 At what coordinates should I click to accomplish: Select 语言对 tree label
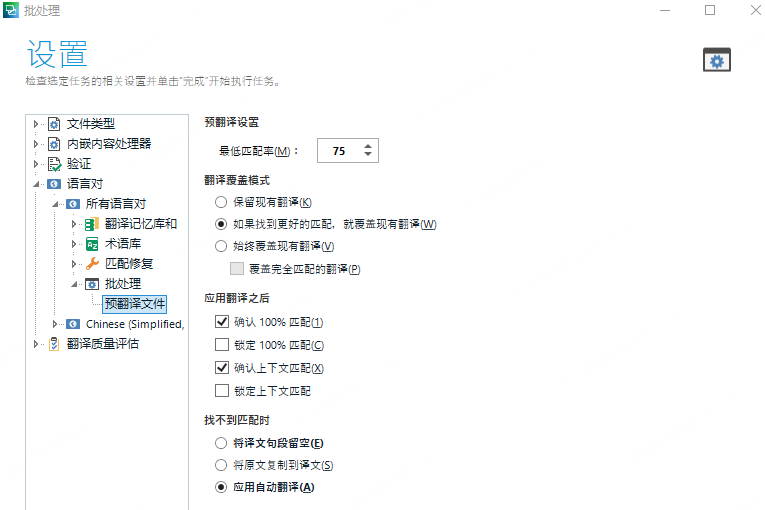point(85,184)
